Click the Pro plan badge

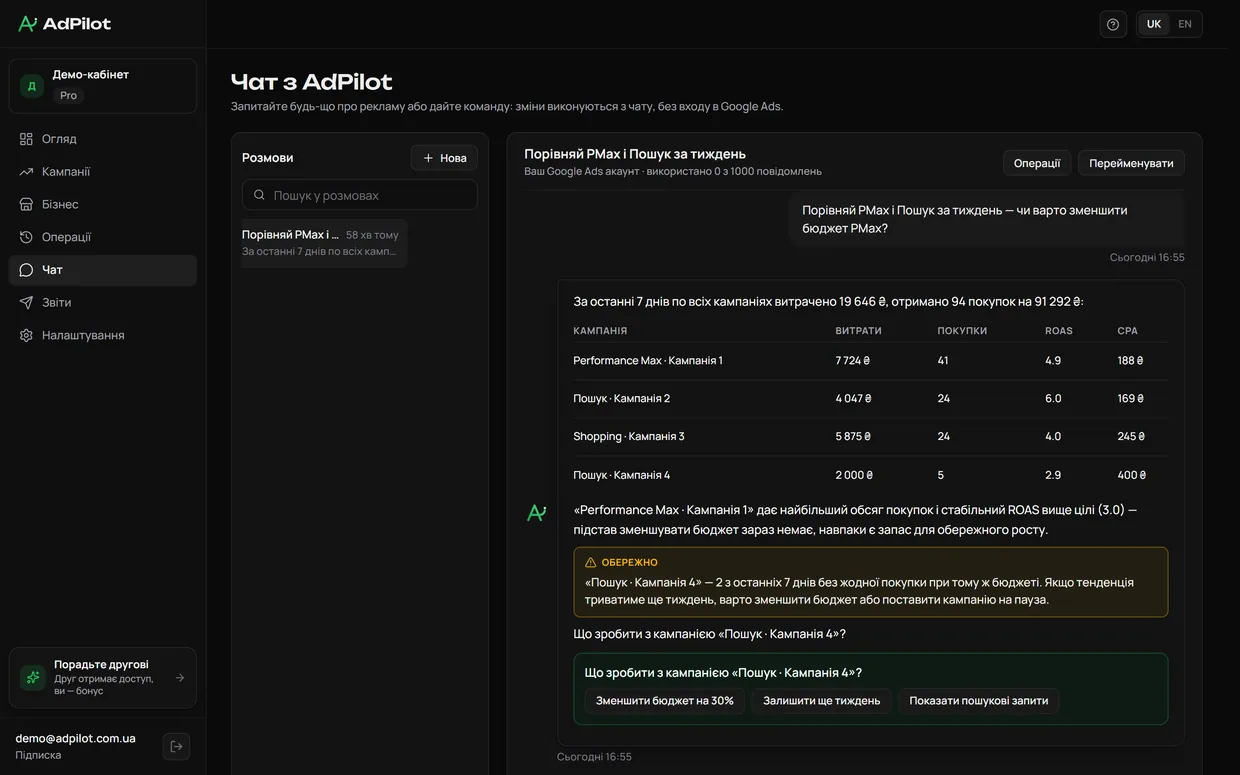[68, 96]
